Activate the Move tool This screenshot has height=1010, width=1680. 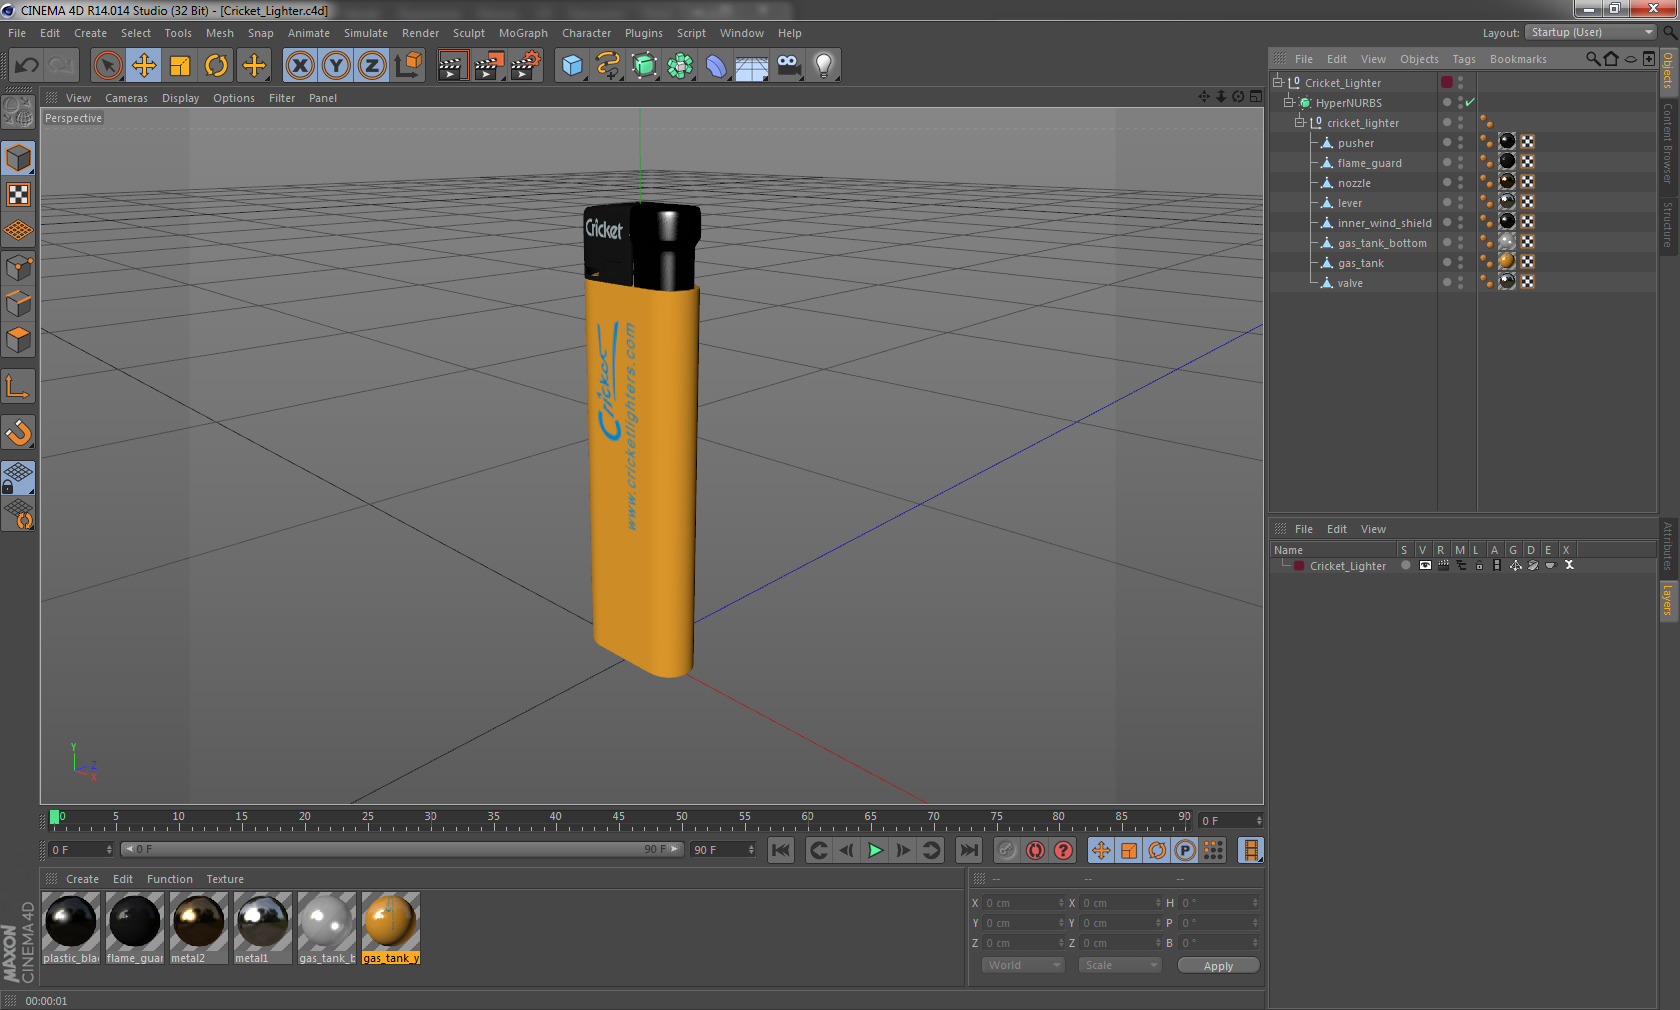click(x=144, y=66)
